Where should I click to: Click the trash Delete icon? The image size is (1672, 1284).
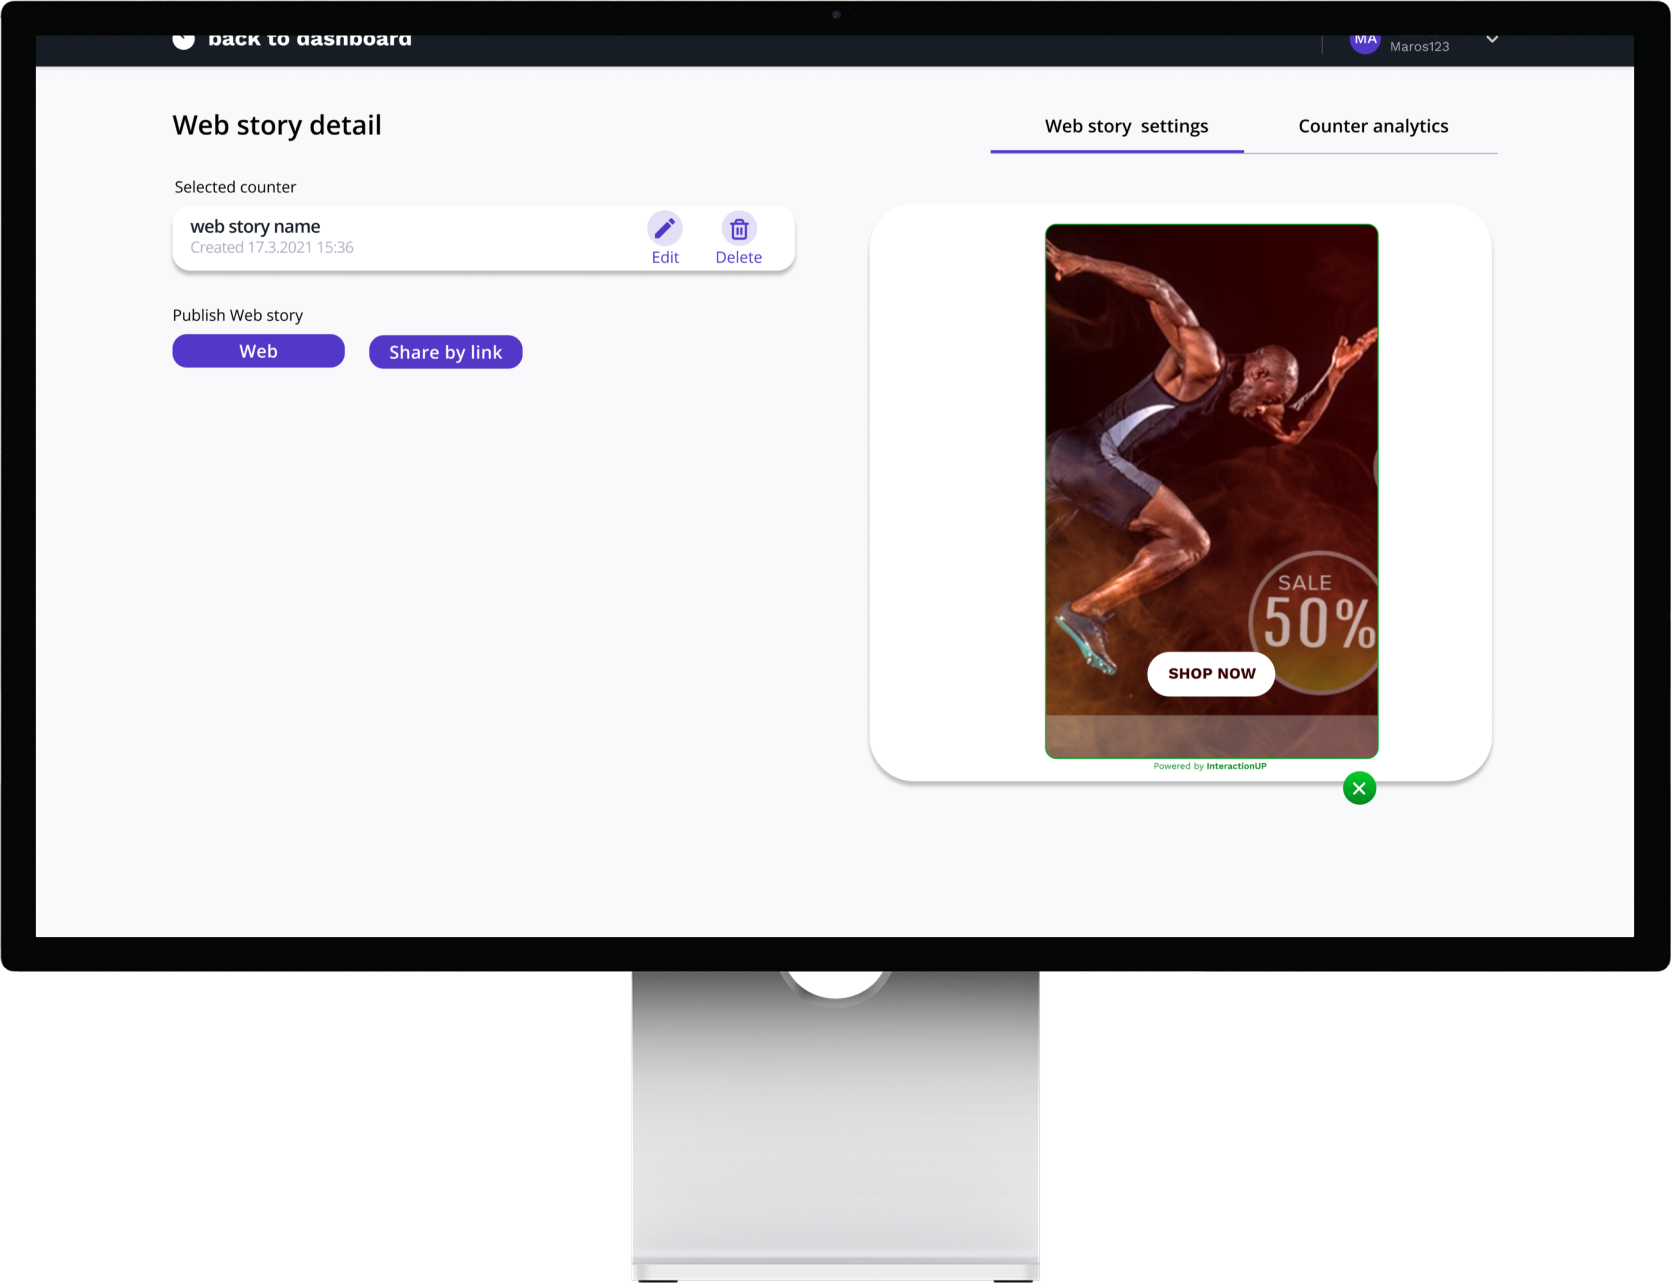(739, 229)
